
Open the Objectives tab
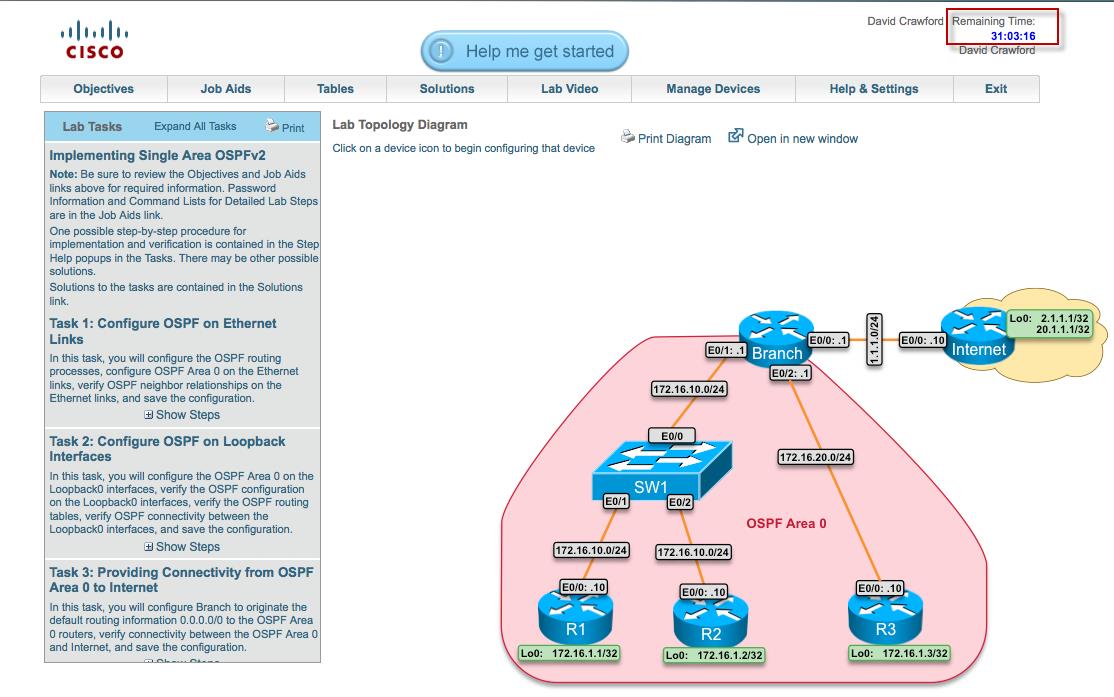pyautogui.click(x=102, y=89)
